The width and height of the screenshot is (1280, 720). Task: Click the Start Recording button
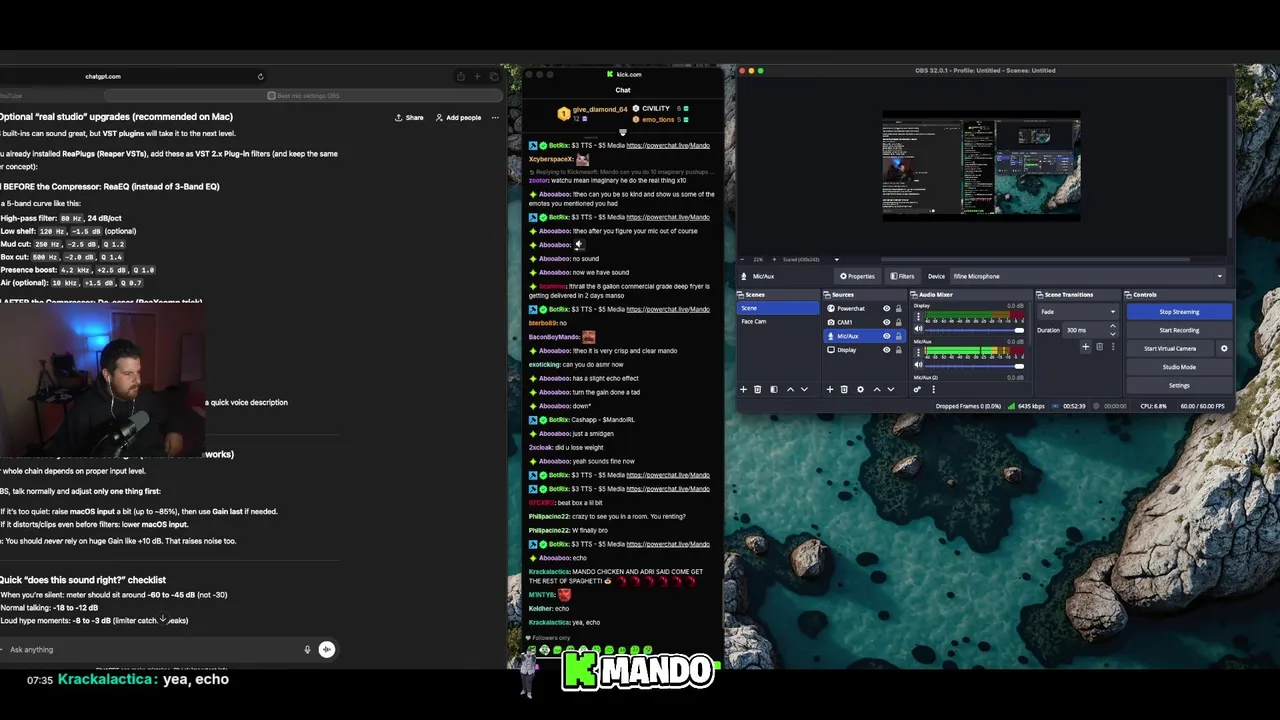(x=1179, y=330)
